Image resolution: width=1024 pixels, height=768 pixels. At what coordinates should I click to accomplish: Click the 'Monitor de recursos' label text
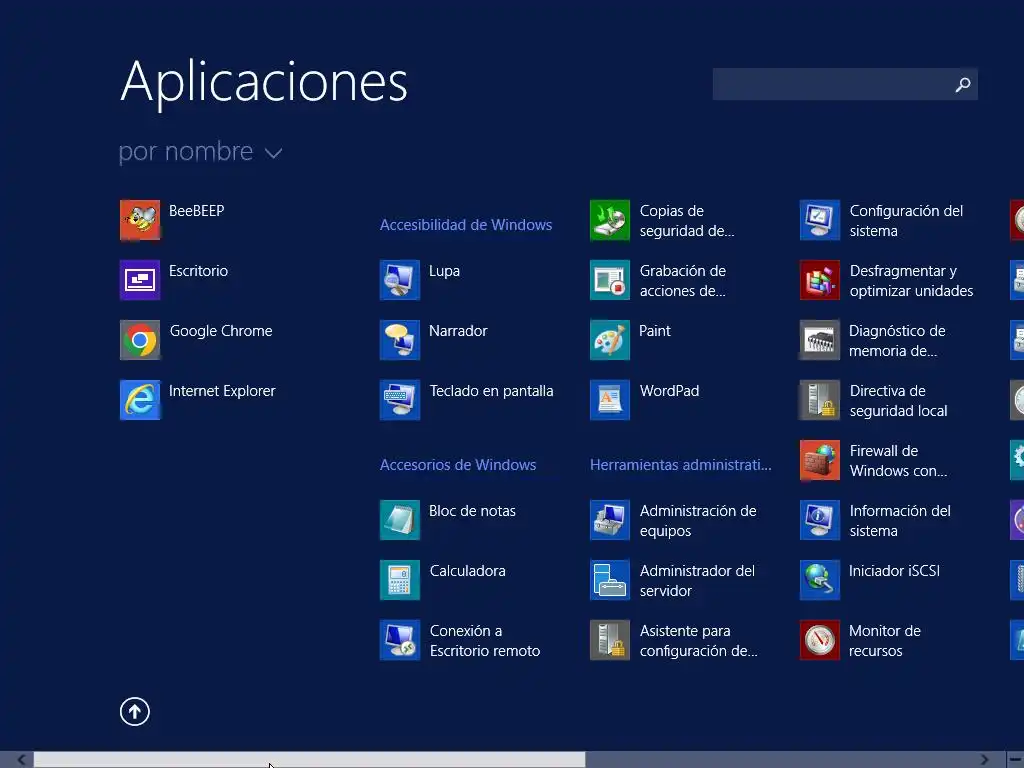pos(885,641)
